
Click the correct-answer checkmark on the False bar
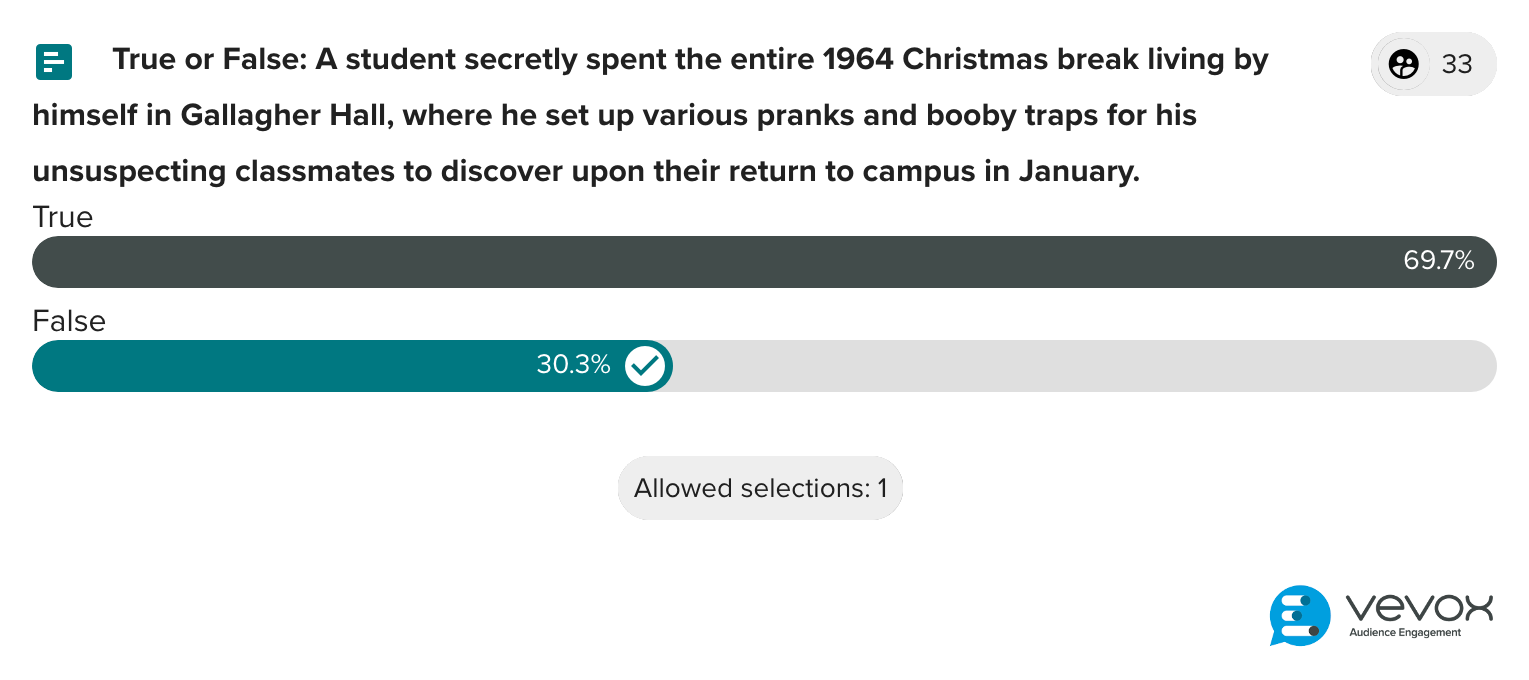click(x=645, y=366)
